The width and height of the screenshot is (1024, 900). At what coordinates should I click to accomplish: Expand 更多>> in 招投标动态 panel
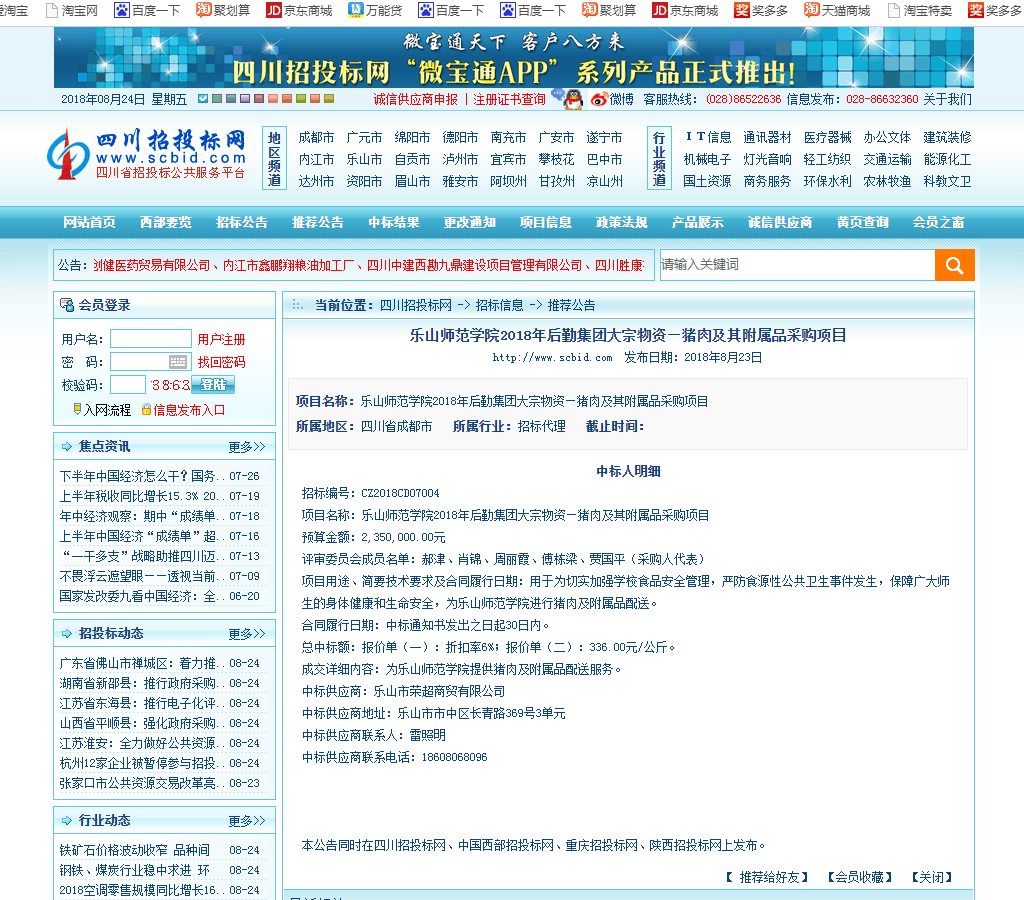pyautogui.click(x=246, y=634)
